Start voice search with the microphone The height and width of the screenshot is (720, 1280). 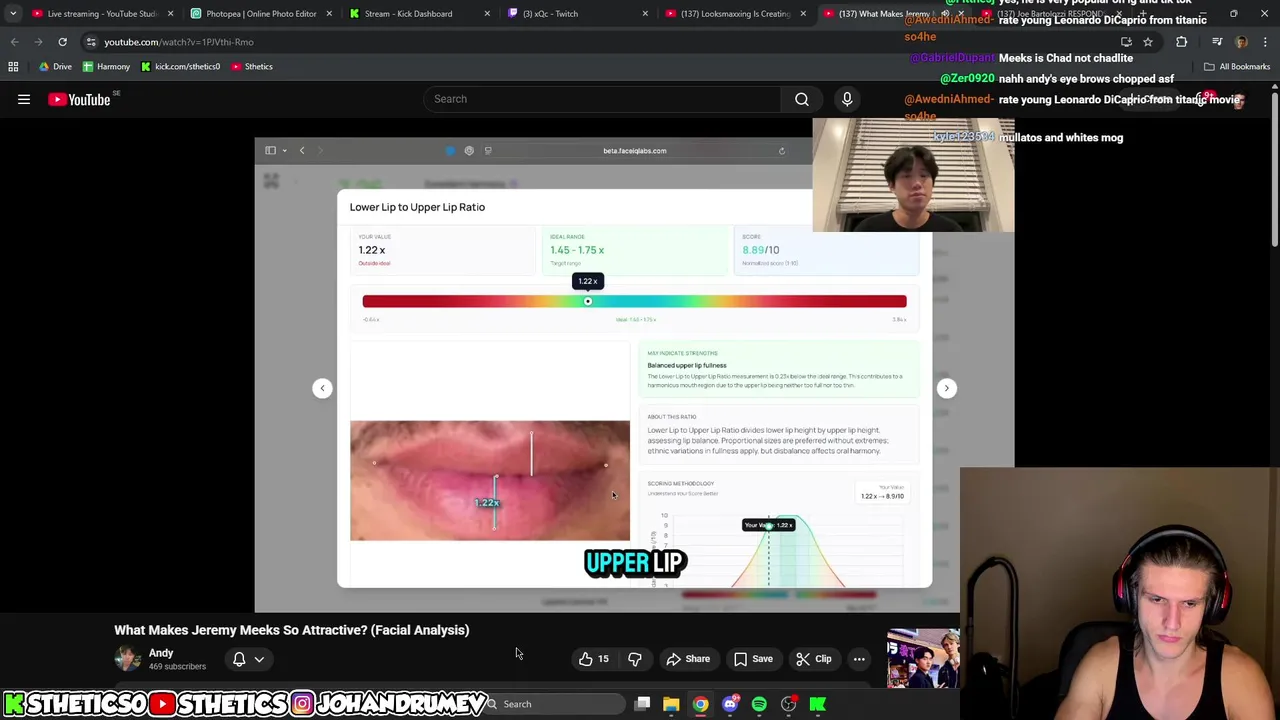click(x=847, y=99)
